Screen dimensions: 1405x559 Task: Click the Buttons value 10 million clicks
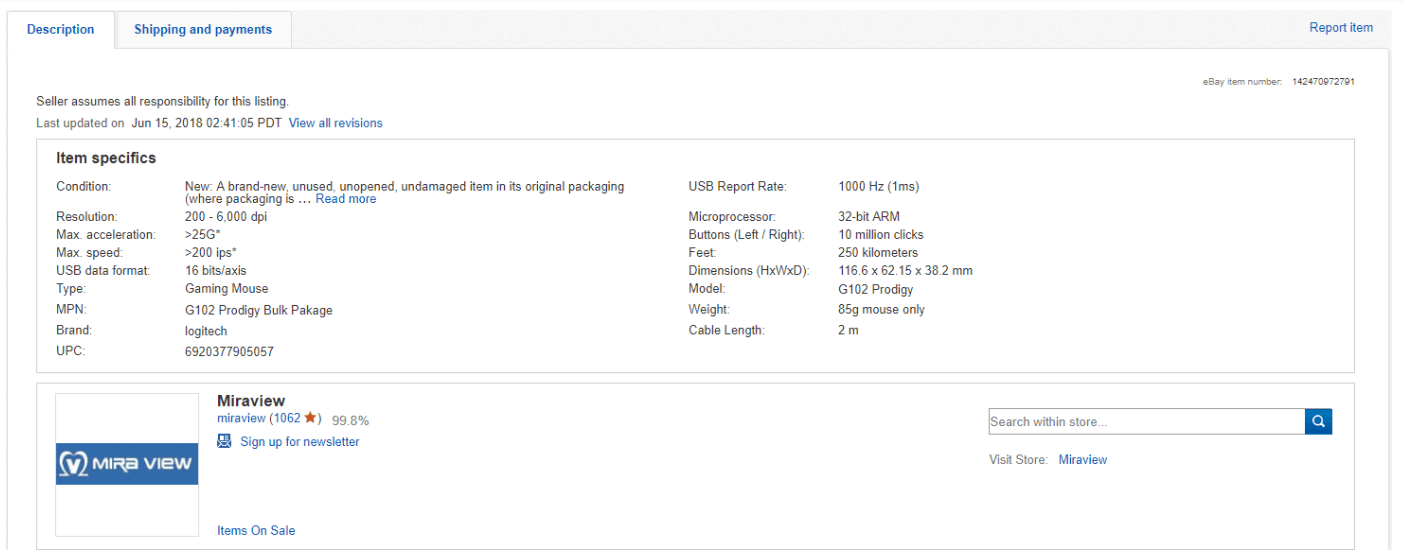coord(881,235)
